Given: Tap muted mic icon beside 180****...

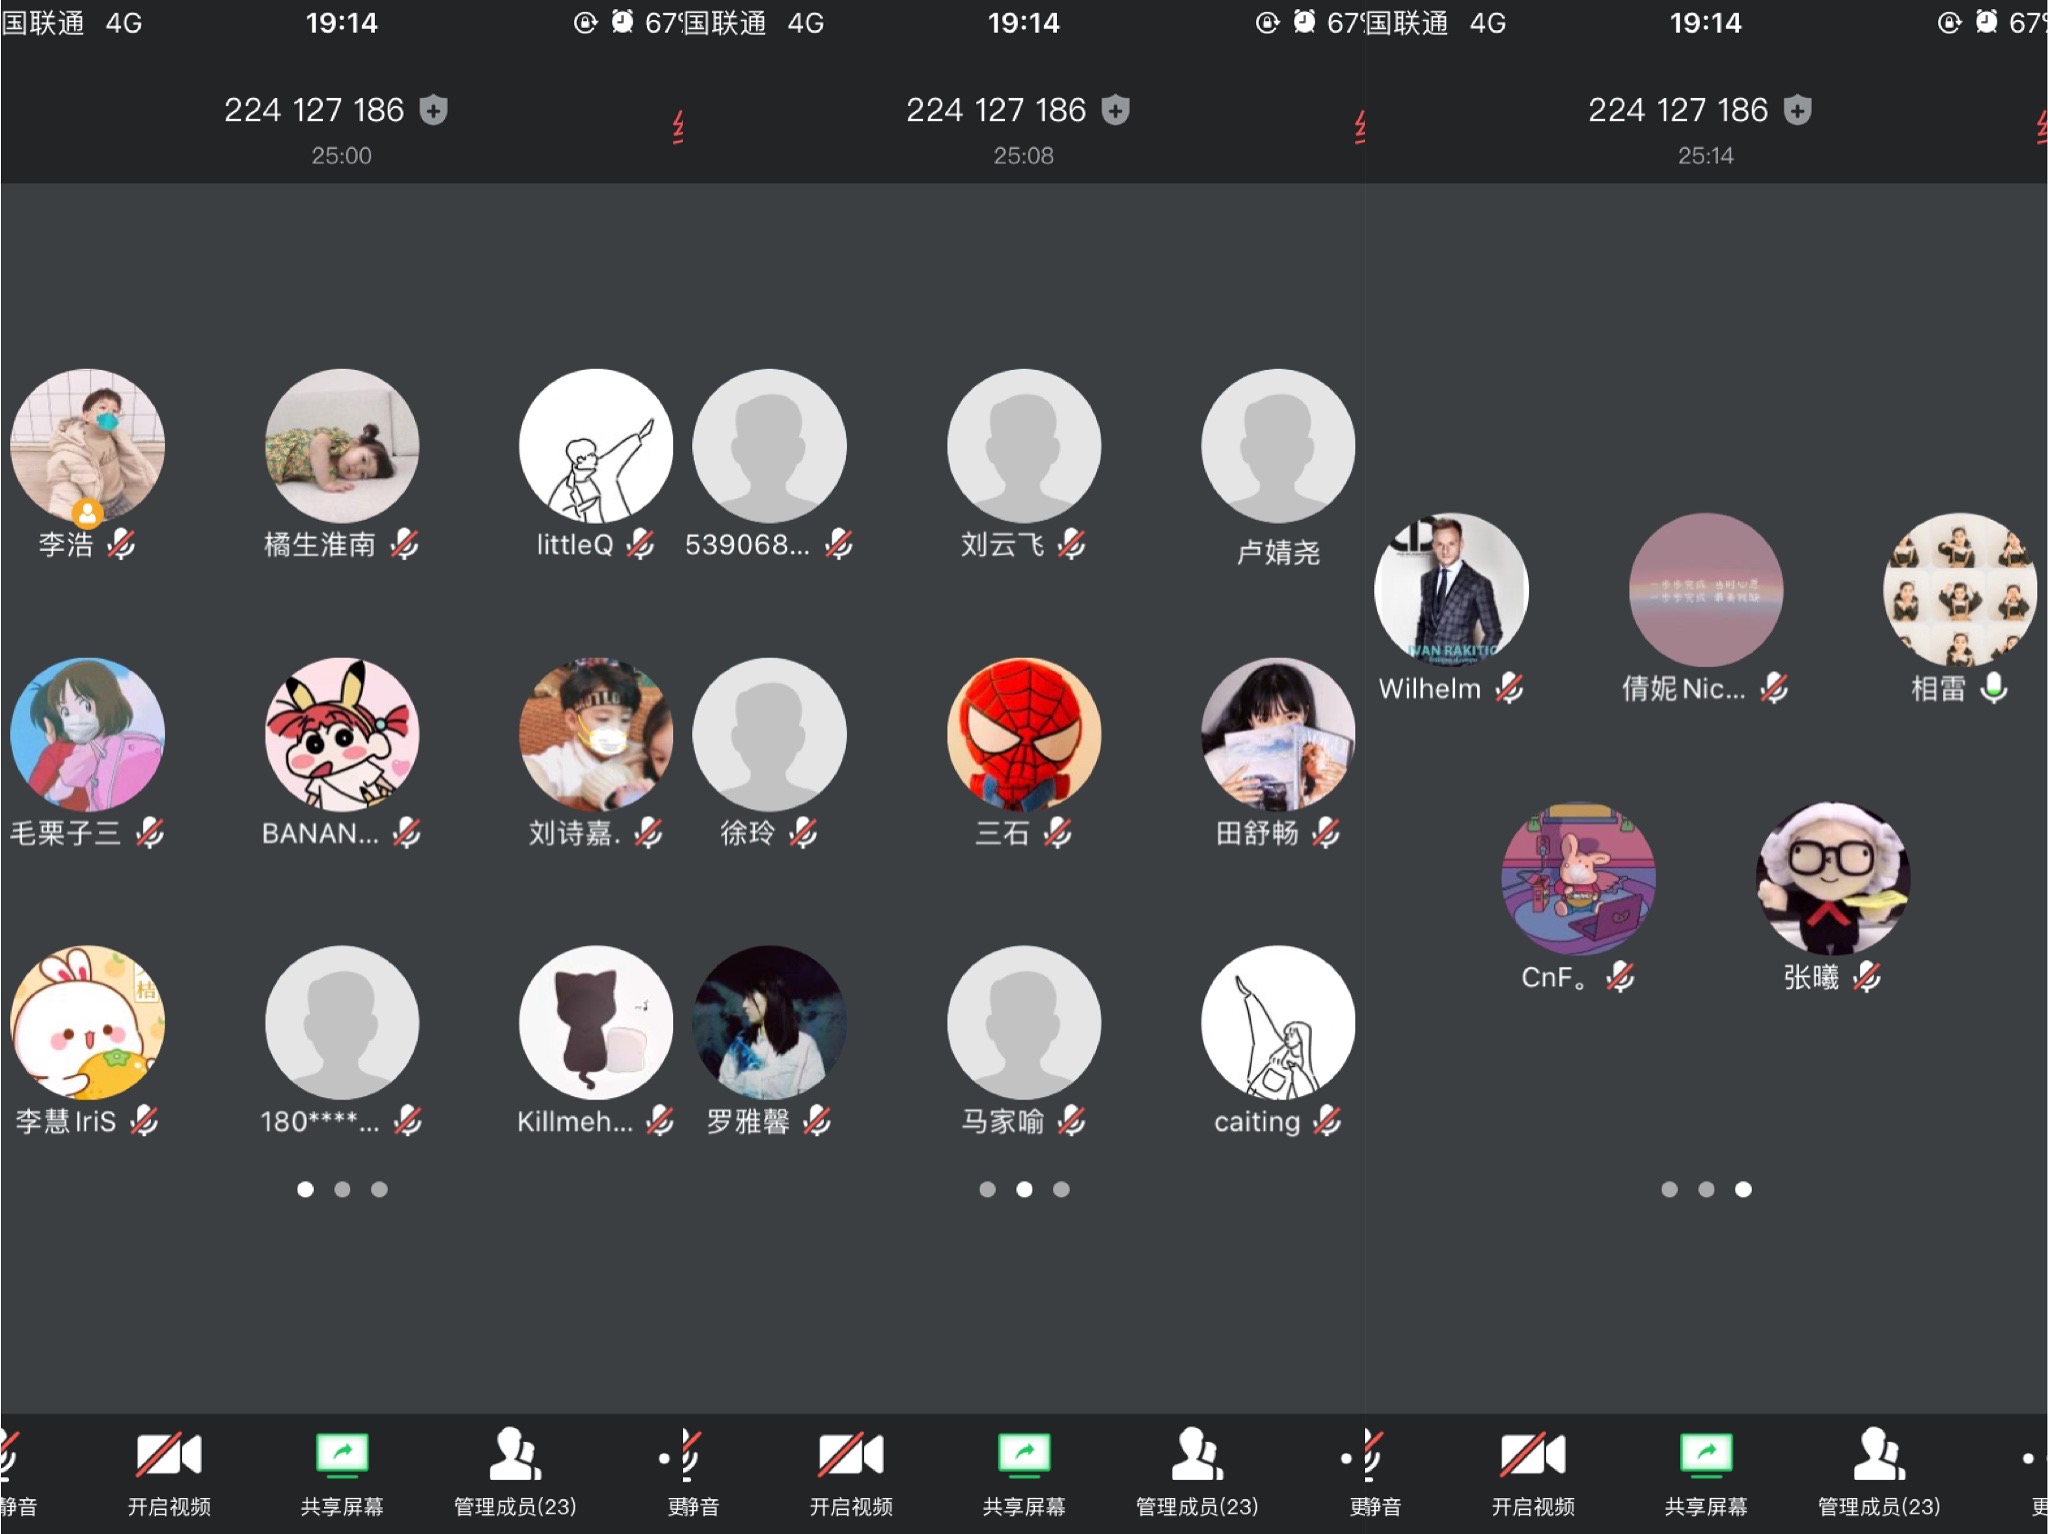Looking at the screenshot, I should pyautogui.click(x=408, y=1120).
